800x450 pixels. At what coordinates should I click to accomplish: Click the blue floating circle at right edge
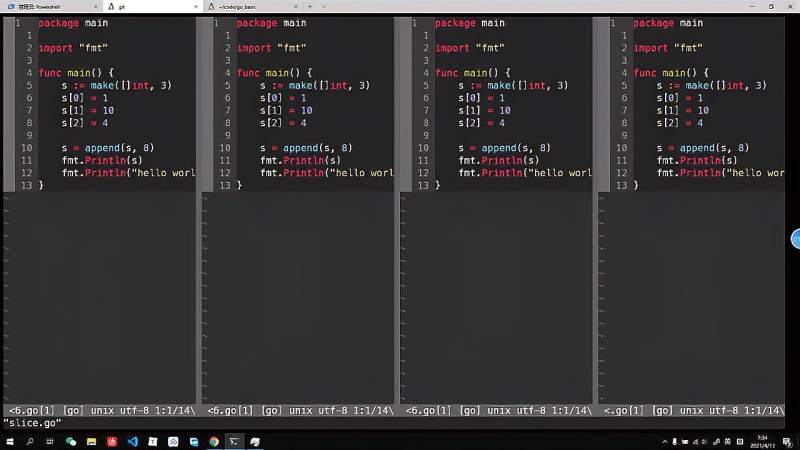pos(795,239)
